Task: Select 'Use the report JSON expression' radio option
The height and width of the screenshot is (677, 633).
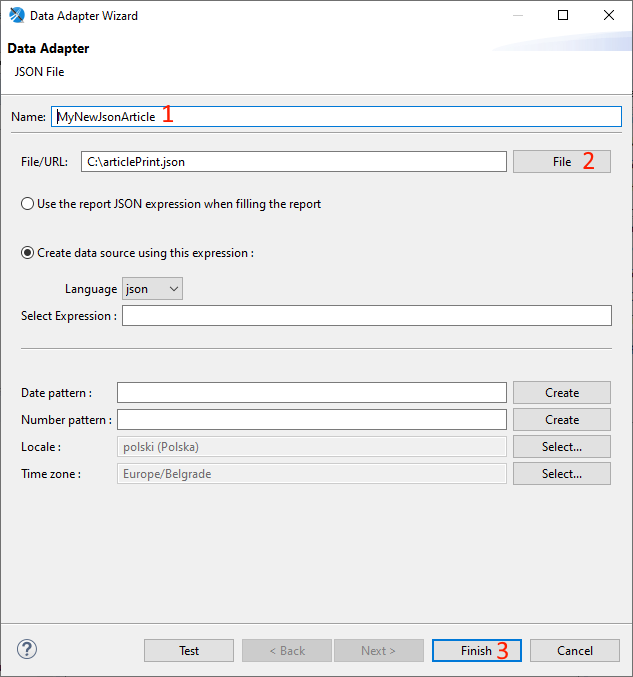Action: [28, 203]
